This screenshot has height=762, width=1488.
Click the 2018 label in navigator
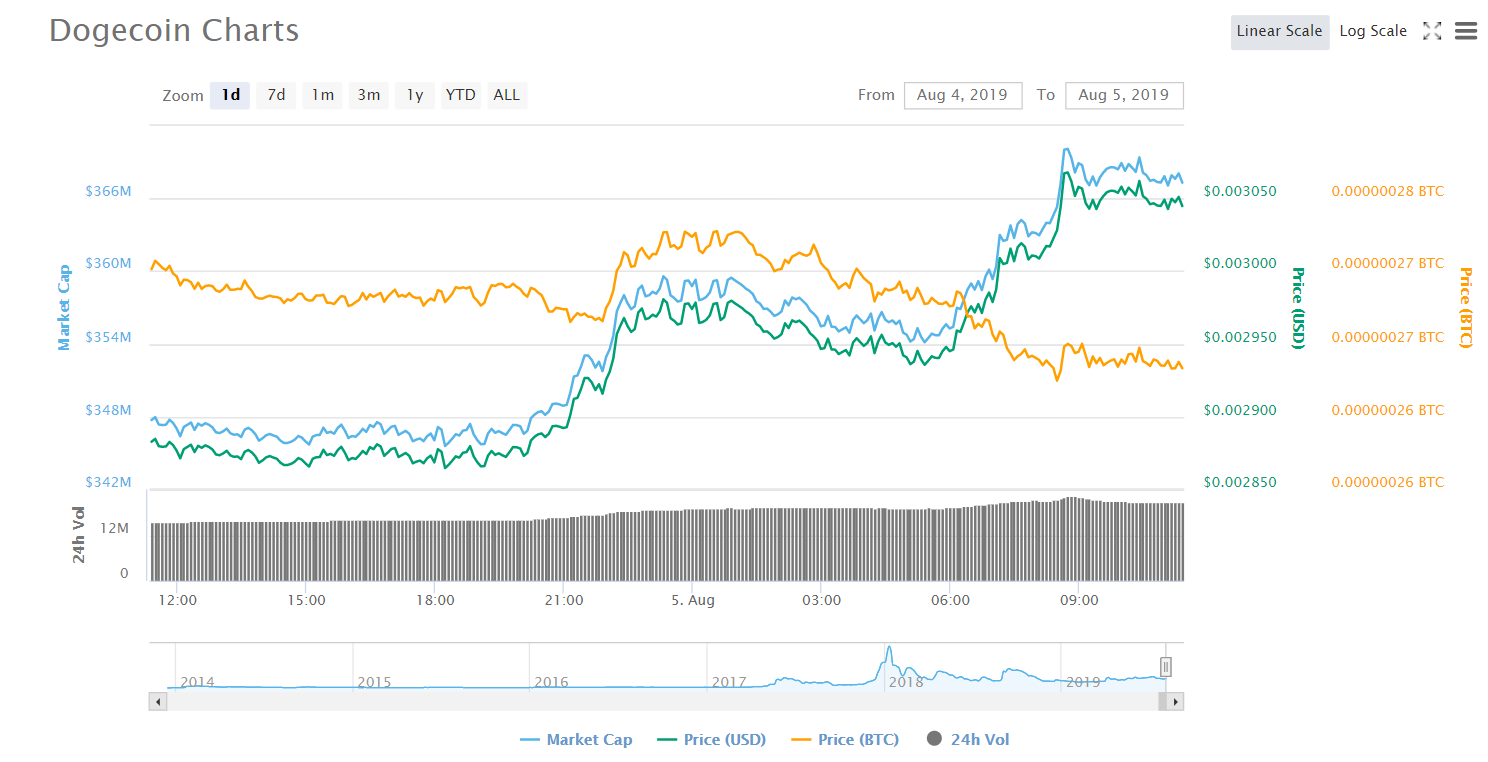tap(906, 682)
